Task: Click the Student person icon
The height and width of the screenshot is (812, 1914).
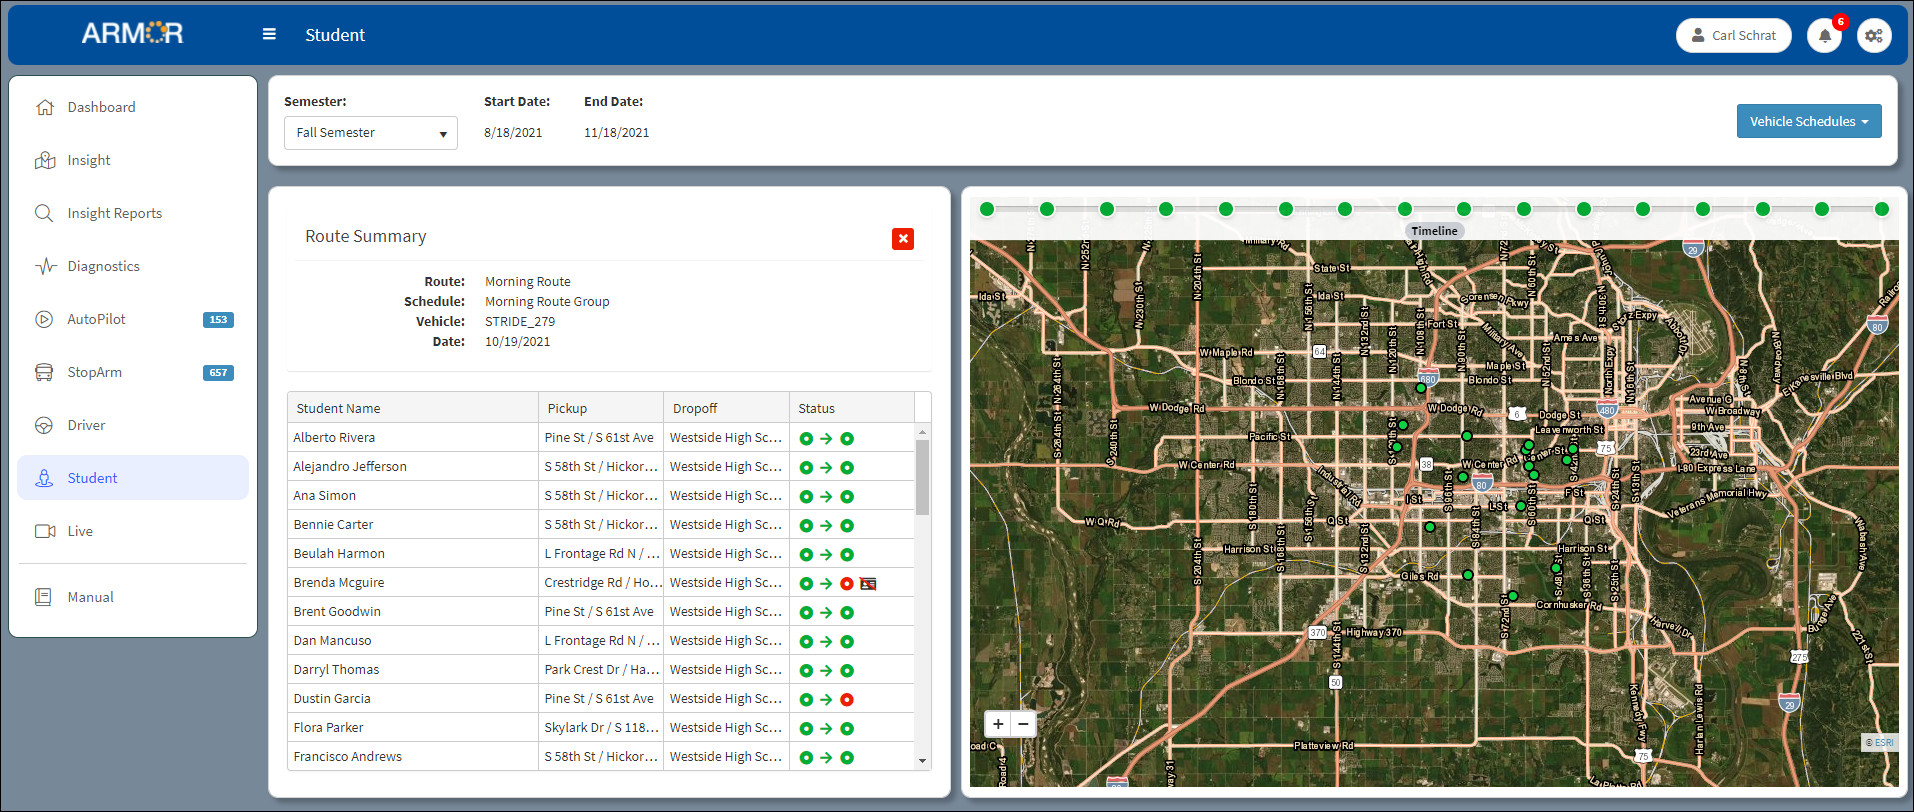Action: [44, 478]
